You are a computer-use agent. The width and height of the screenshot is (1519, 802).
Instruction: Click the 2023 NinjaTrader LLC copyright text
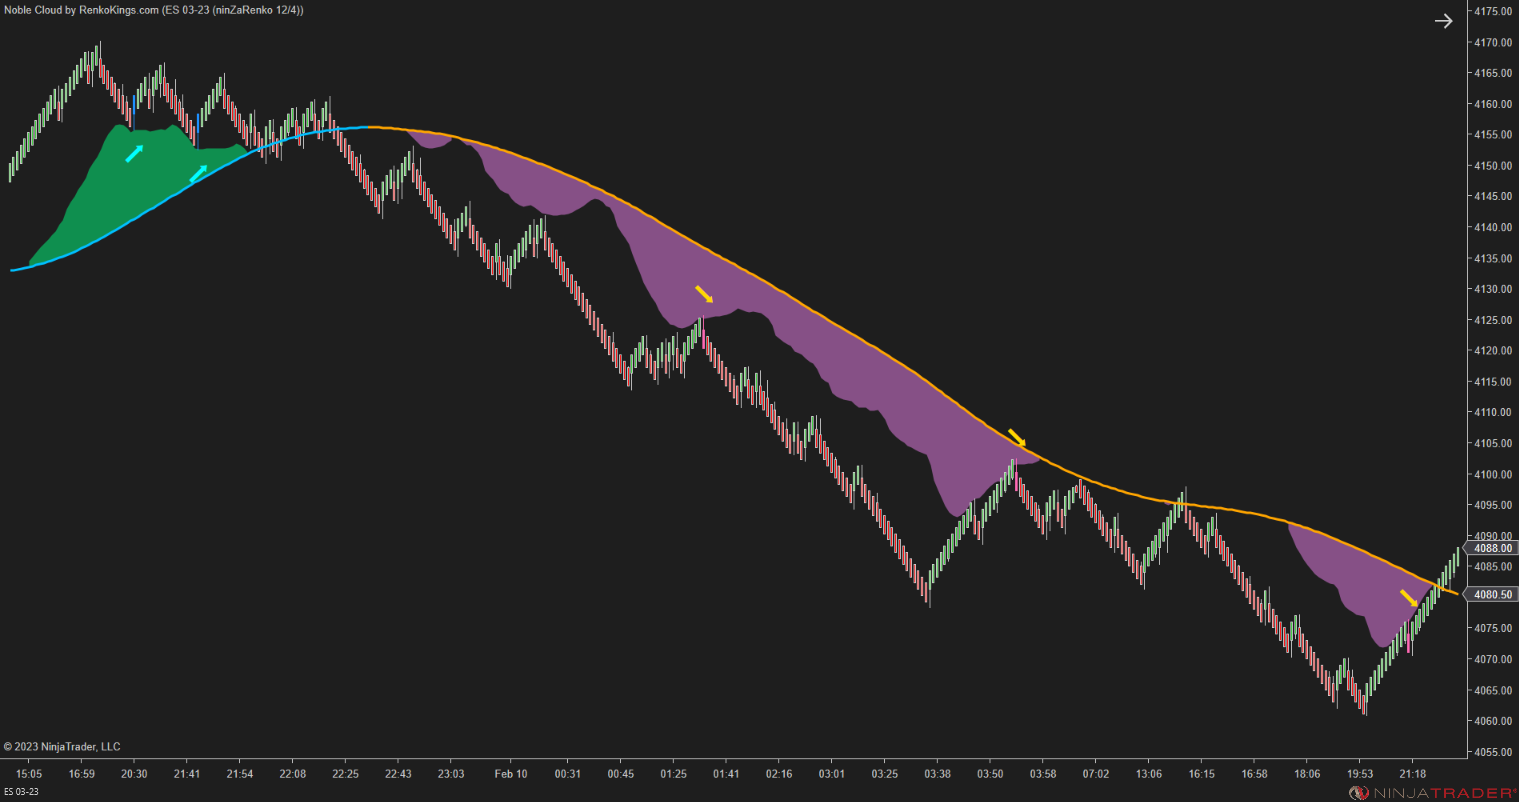pyautogui.click(x=62, y=746)
